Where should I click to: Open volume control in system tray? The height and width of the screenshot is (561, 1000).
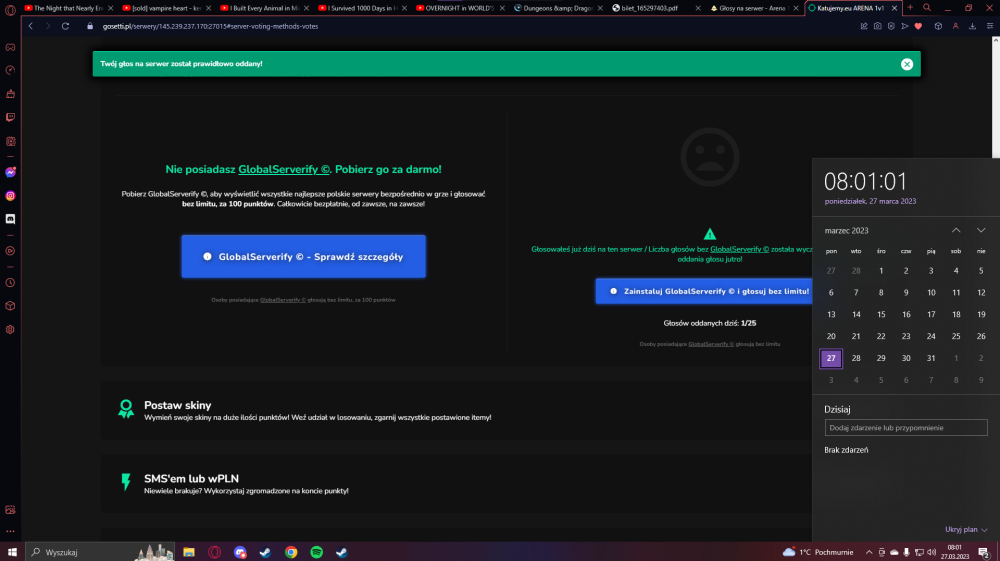point(932,552)
